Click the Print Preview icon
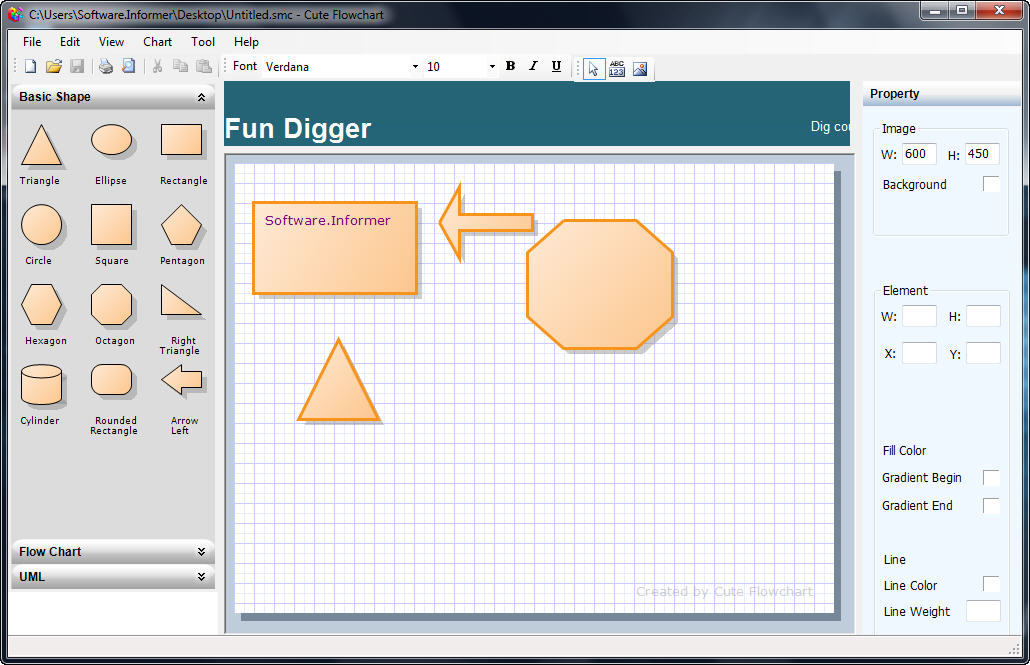Viewport: 1030px width, 665px height. pyautogui.click(x=129, y=66)
